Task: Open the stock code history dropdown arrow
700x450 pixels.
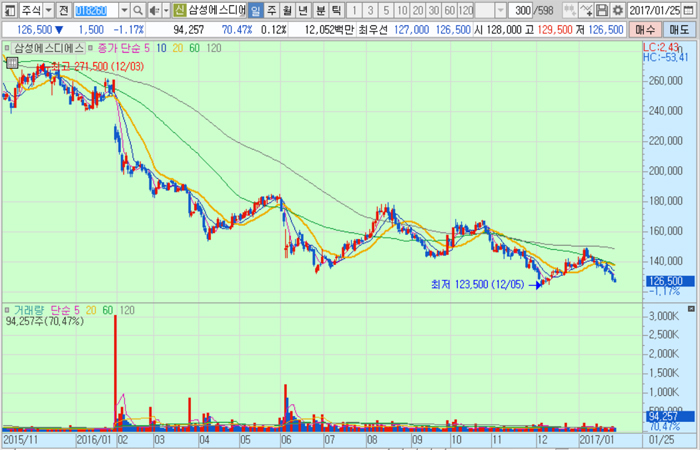Action: tap(124, 10)
